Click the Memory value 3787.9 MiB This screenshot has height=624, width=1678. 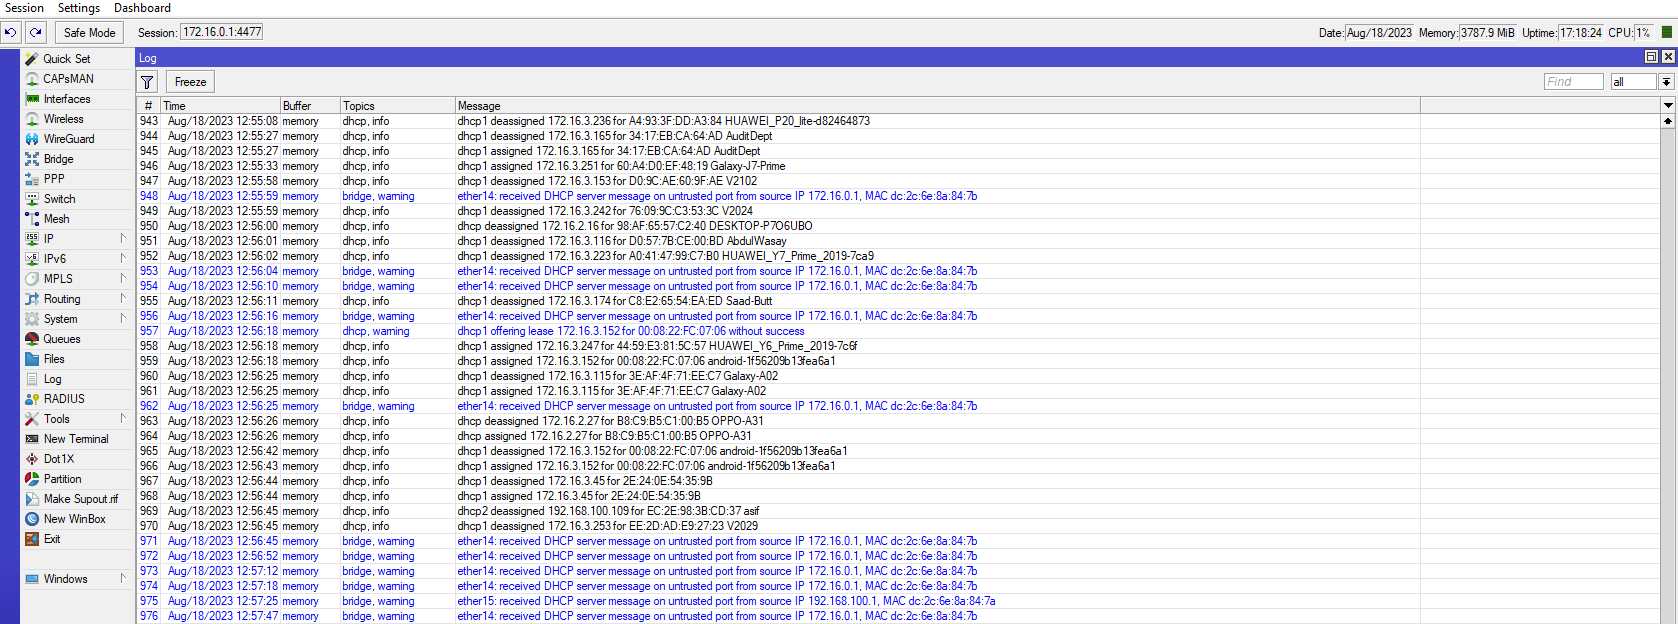1487,33
